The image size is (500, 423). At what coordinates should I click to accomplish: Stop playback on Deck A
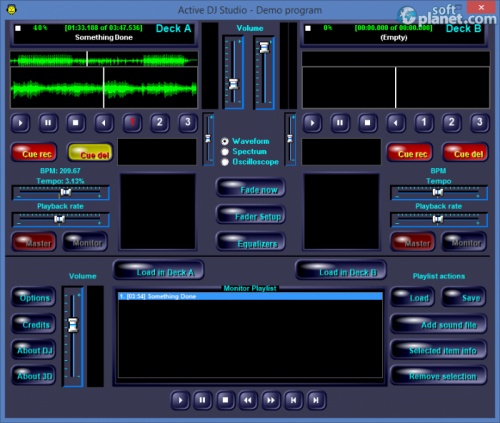click(x=76, y=123)
